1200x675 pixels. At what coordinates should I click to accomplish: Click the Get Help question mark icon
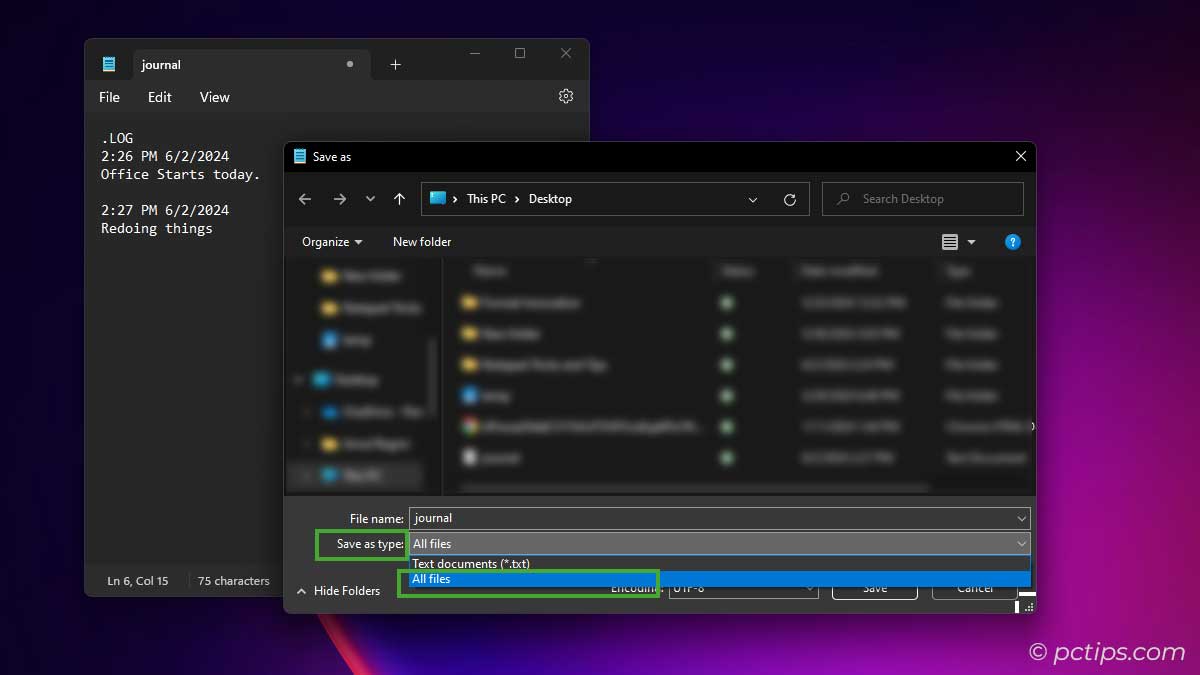1012,241
